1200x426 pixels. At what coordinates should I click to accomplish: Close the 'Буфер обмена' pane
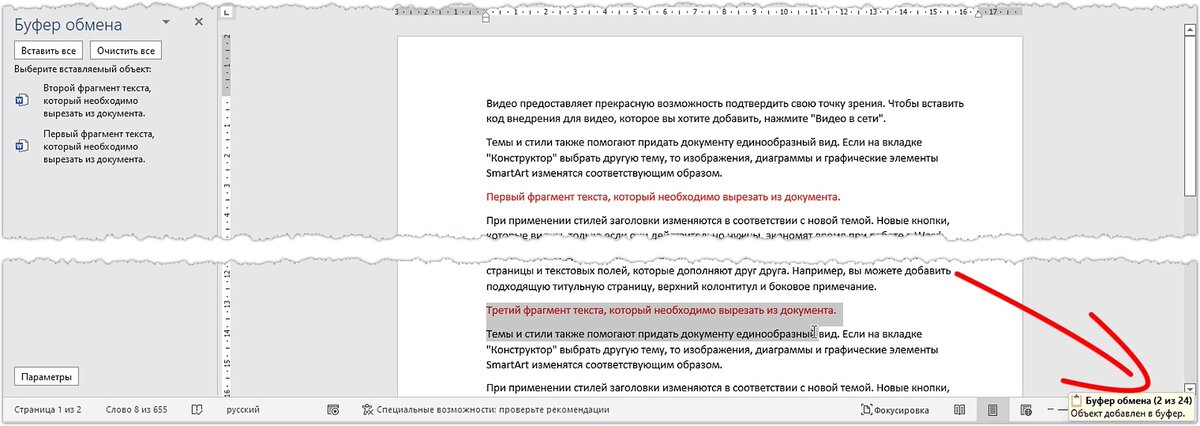198,21
